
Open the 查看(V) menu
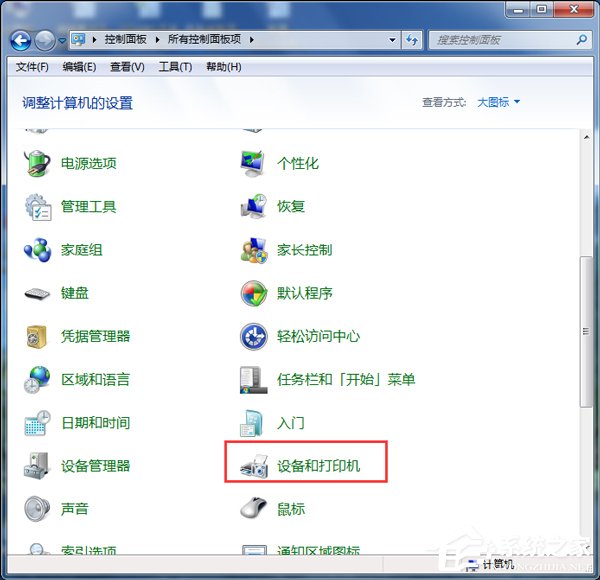pos(127,67)
